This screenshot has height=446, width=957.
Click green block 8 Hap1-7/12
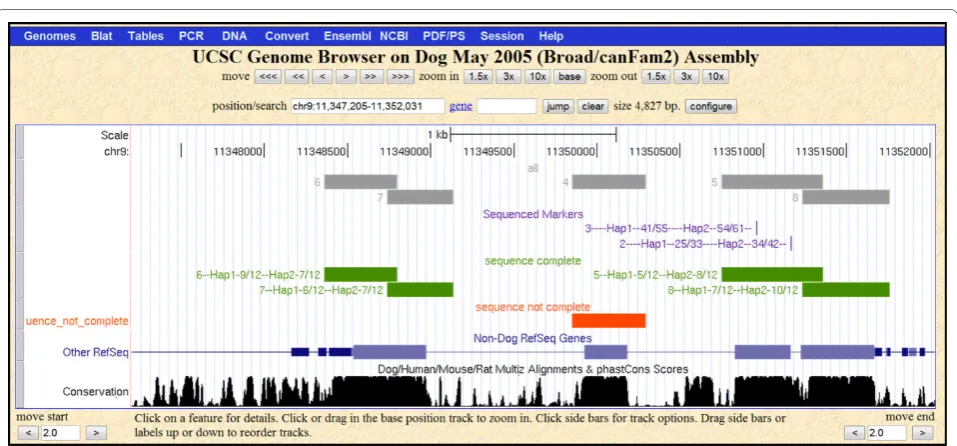(x=846, y=290)
